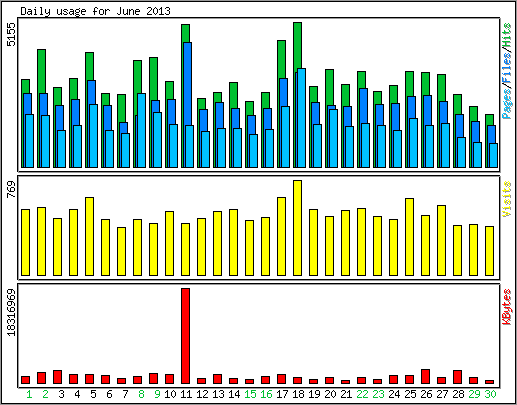Click day label 26 on the axis
This screenshot has height=405, width=517.
pos(426,395)
